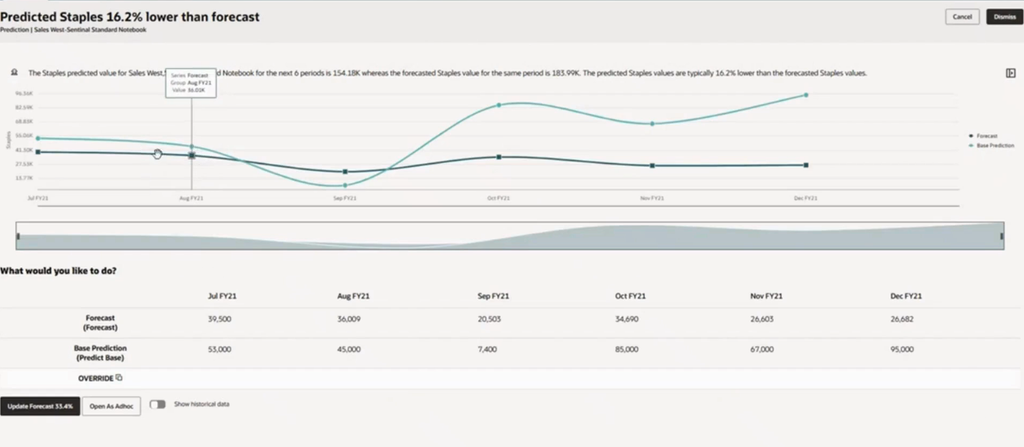Click Base Prediction value 85,000
Image resolution: width=1024 pixels, height=447 pixels.
pyautogui.click(x=627, y=350)
